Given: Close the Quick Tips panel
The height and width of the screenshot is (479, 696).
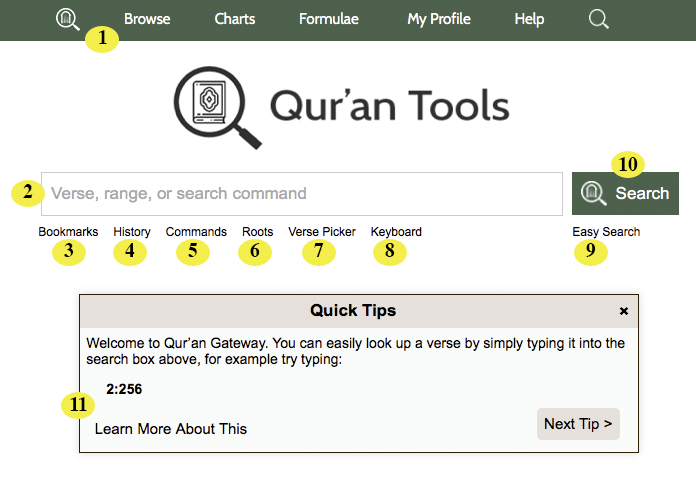Looking at the screenshot, I should [624, 311].
